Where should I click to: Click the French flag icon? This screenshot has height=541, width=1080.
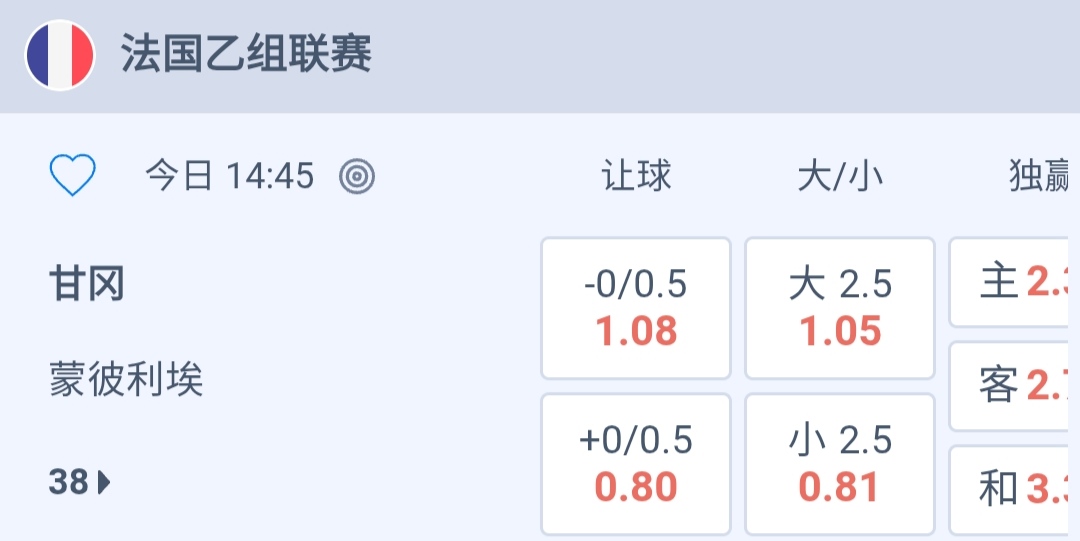(x=60, y=55)
